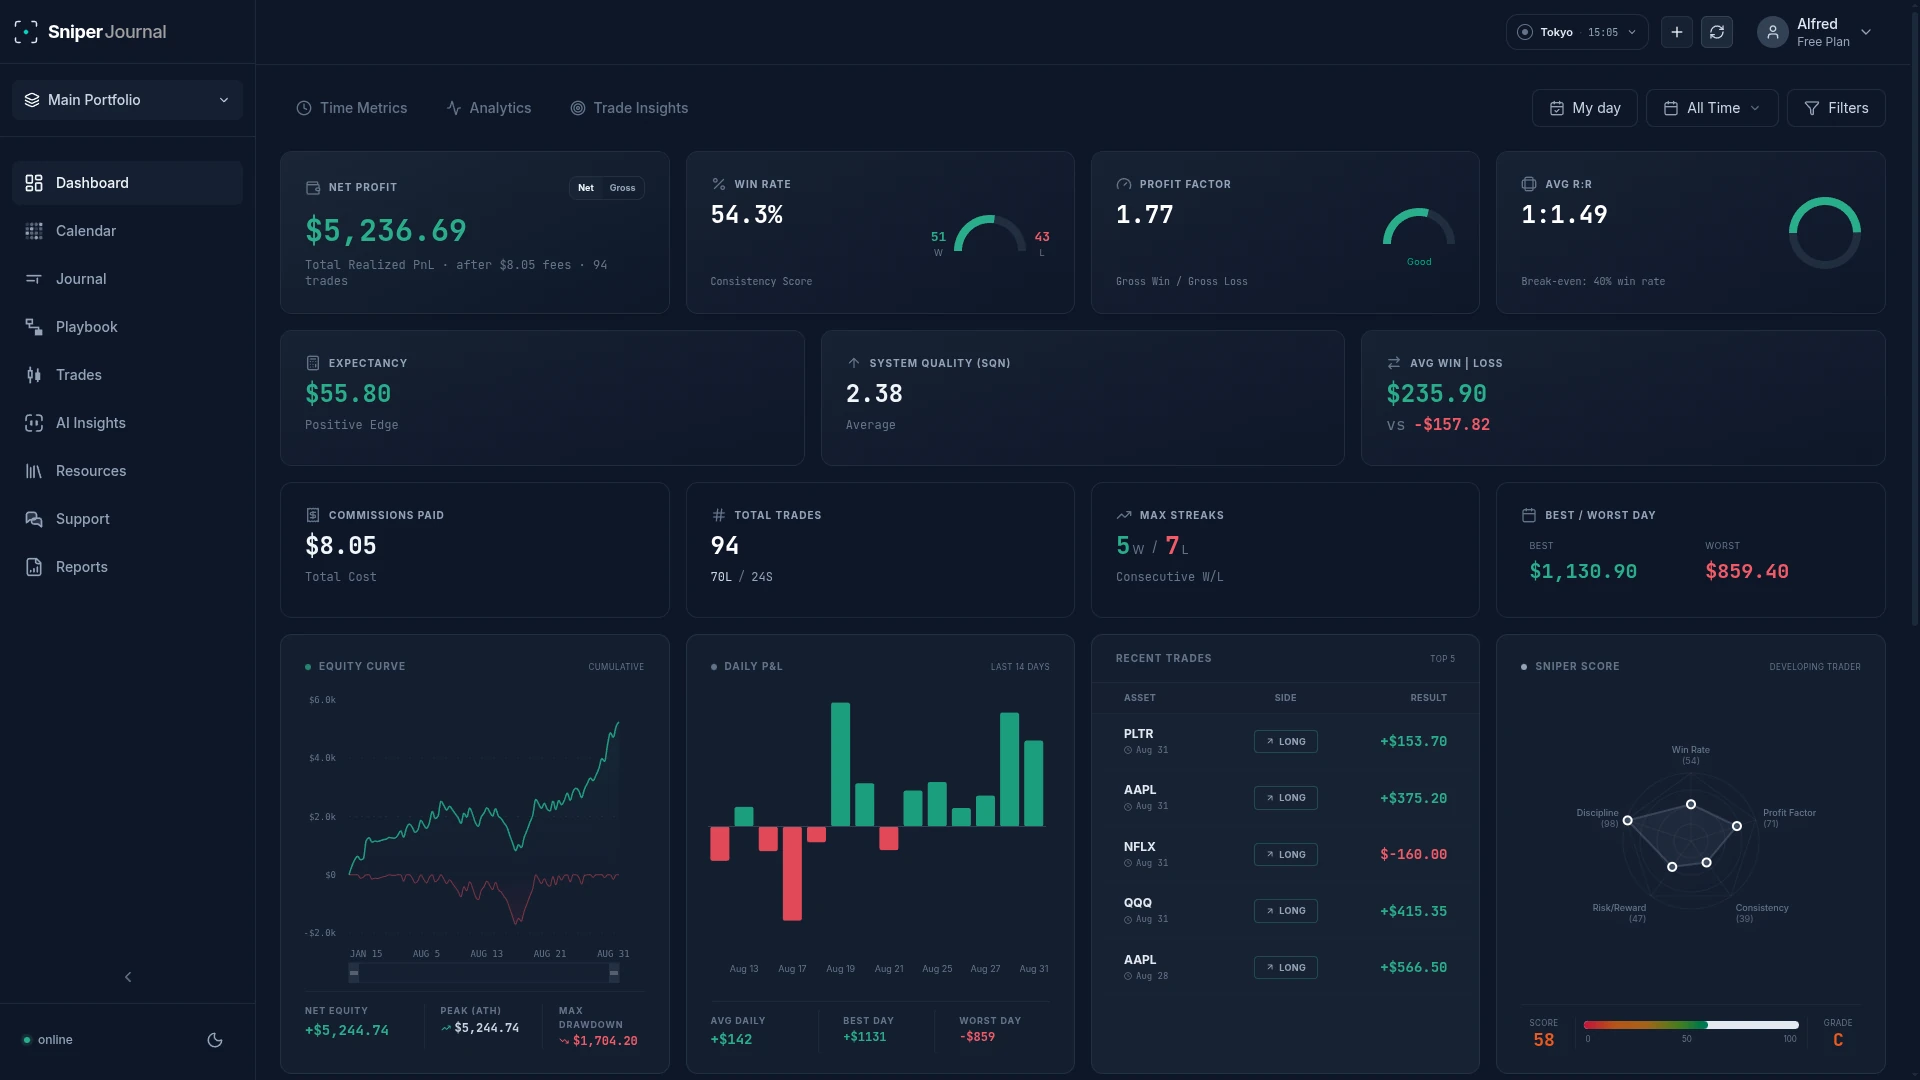Open Reports document icon
Image resolution: width=1920 pixels, height=1080 pixels.
pos(34,567)
